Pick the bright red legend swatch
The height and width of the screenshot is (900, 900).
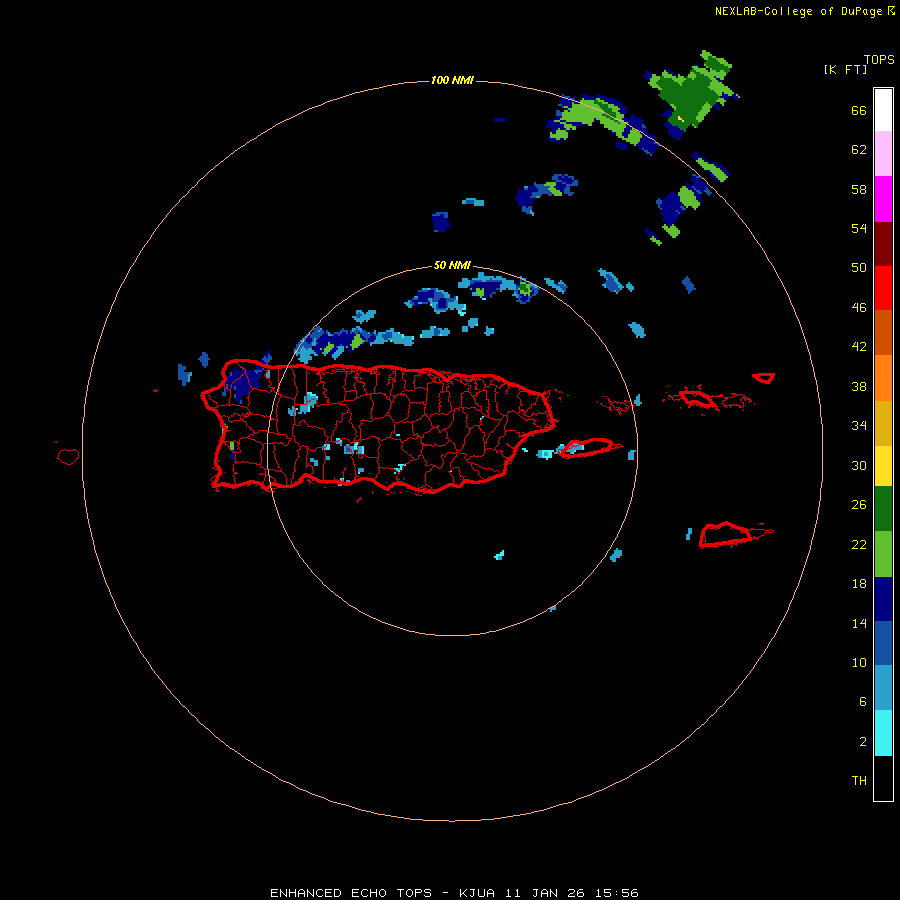pos(883,288)
